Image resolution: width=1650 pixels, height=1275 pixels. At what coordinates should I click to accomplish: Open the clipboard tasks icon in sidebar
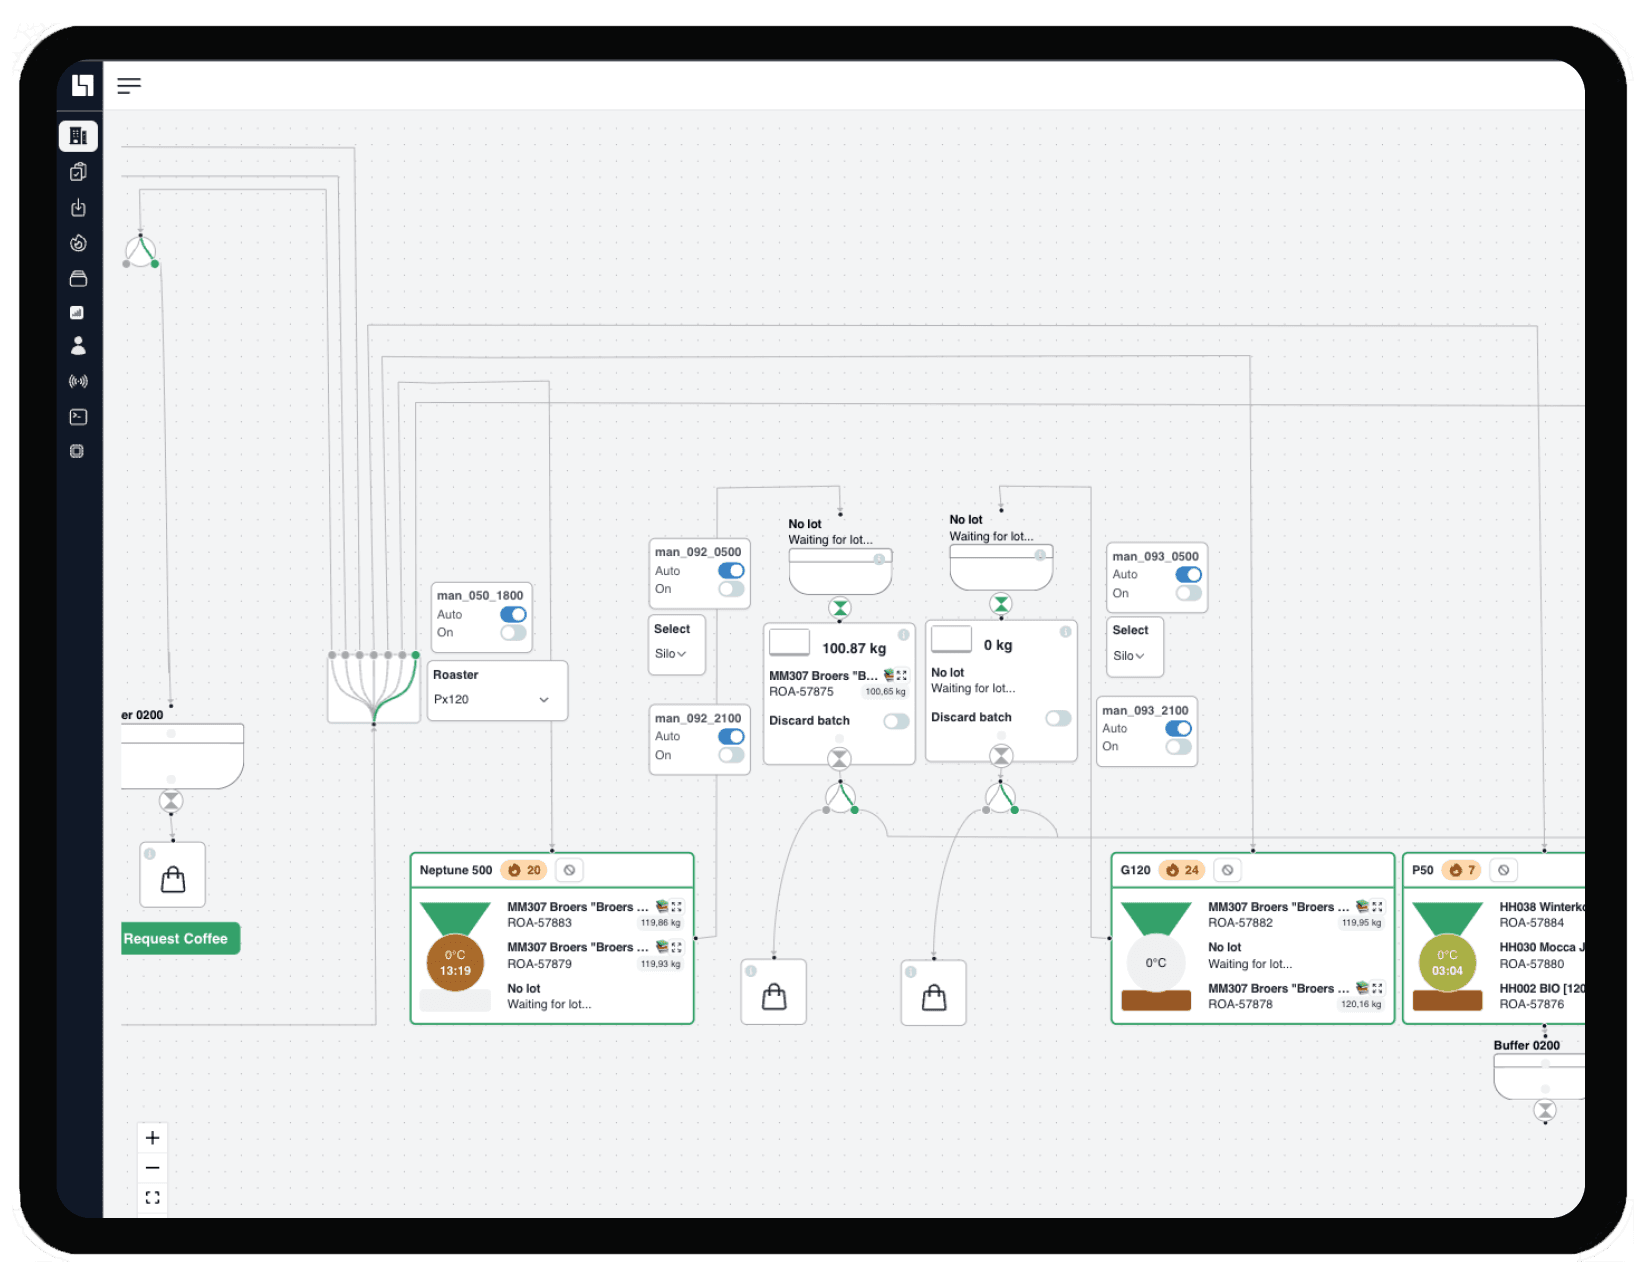[78, 172]
